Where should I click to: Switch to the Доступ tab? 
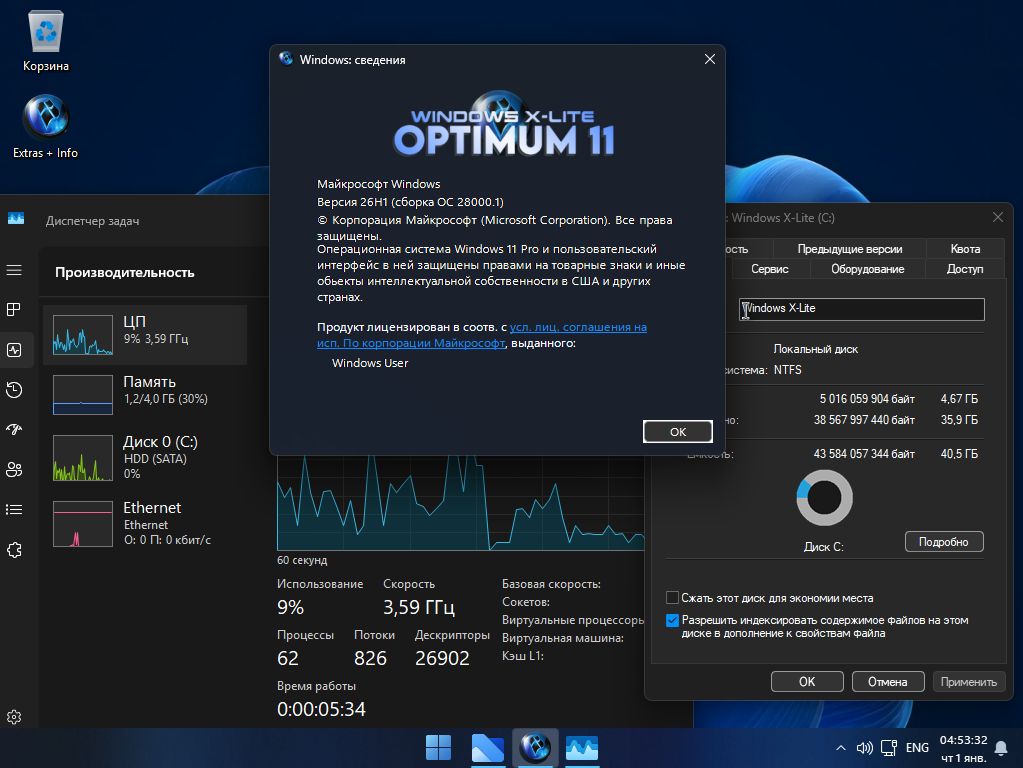(x=964, y=269)
